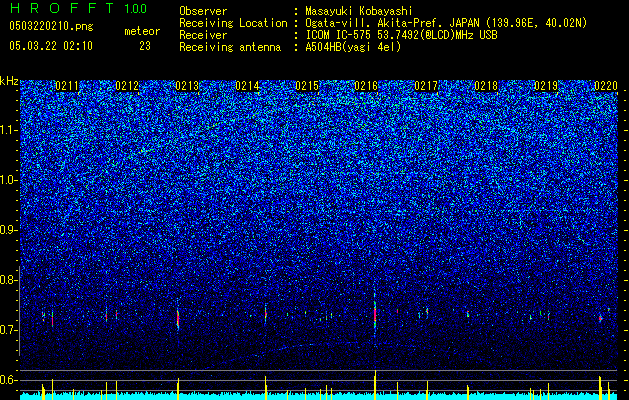Viewport: 629px width, 400px height.
Task: Click the observer name Masayuki Kobayashi
Action: (359, 11)
